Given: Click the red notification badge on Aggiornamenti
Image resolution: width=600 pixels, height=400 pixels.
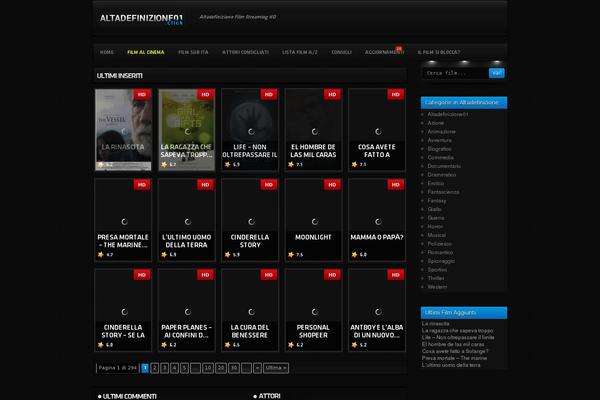Looking at the screenshot, I should tap(399, 48).
